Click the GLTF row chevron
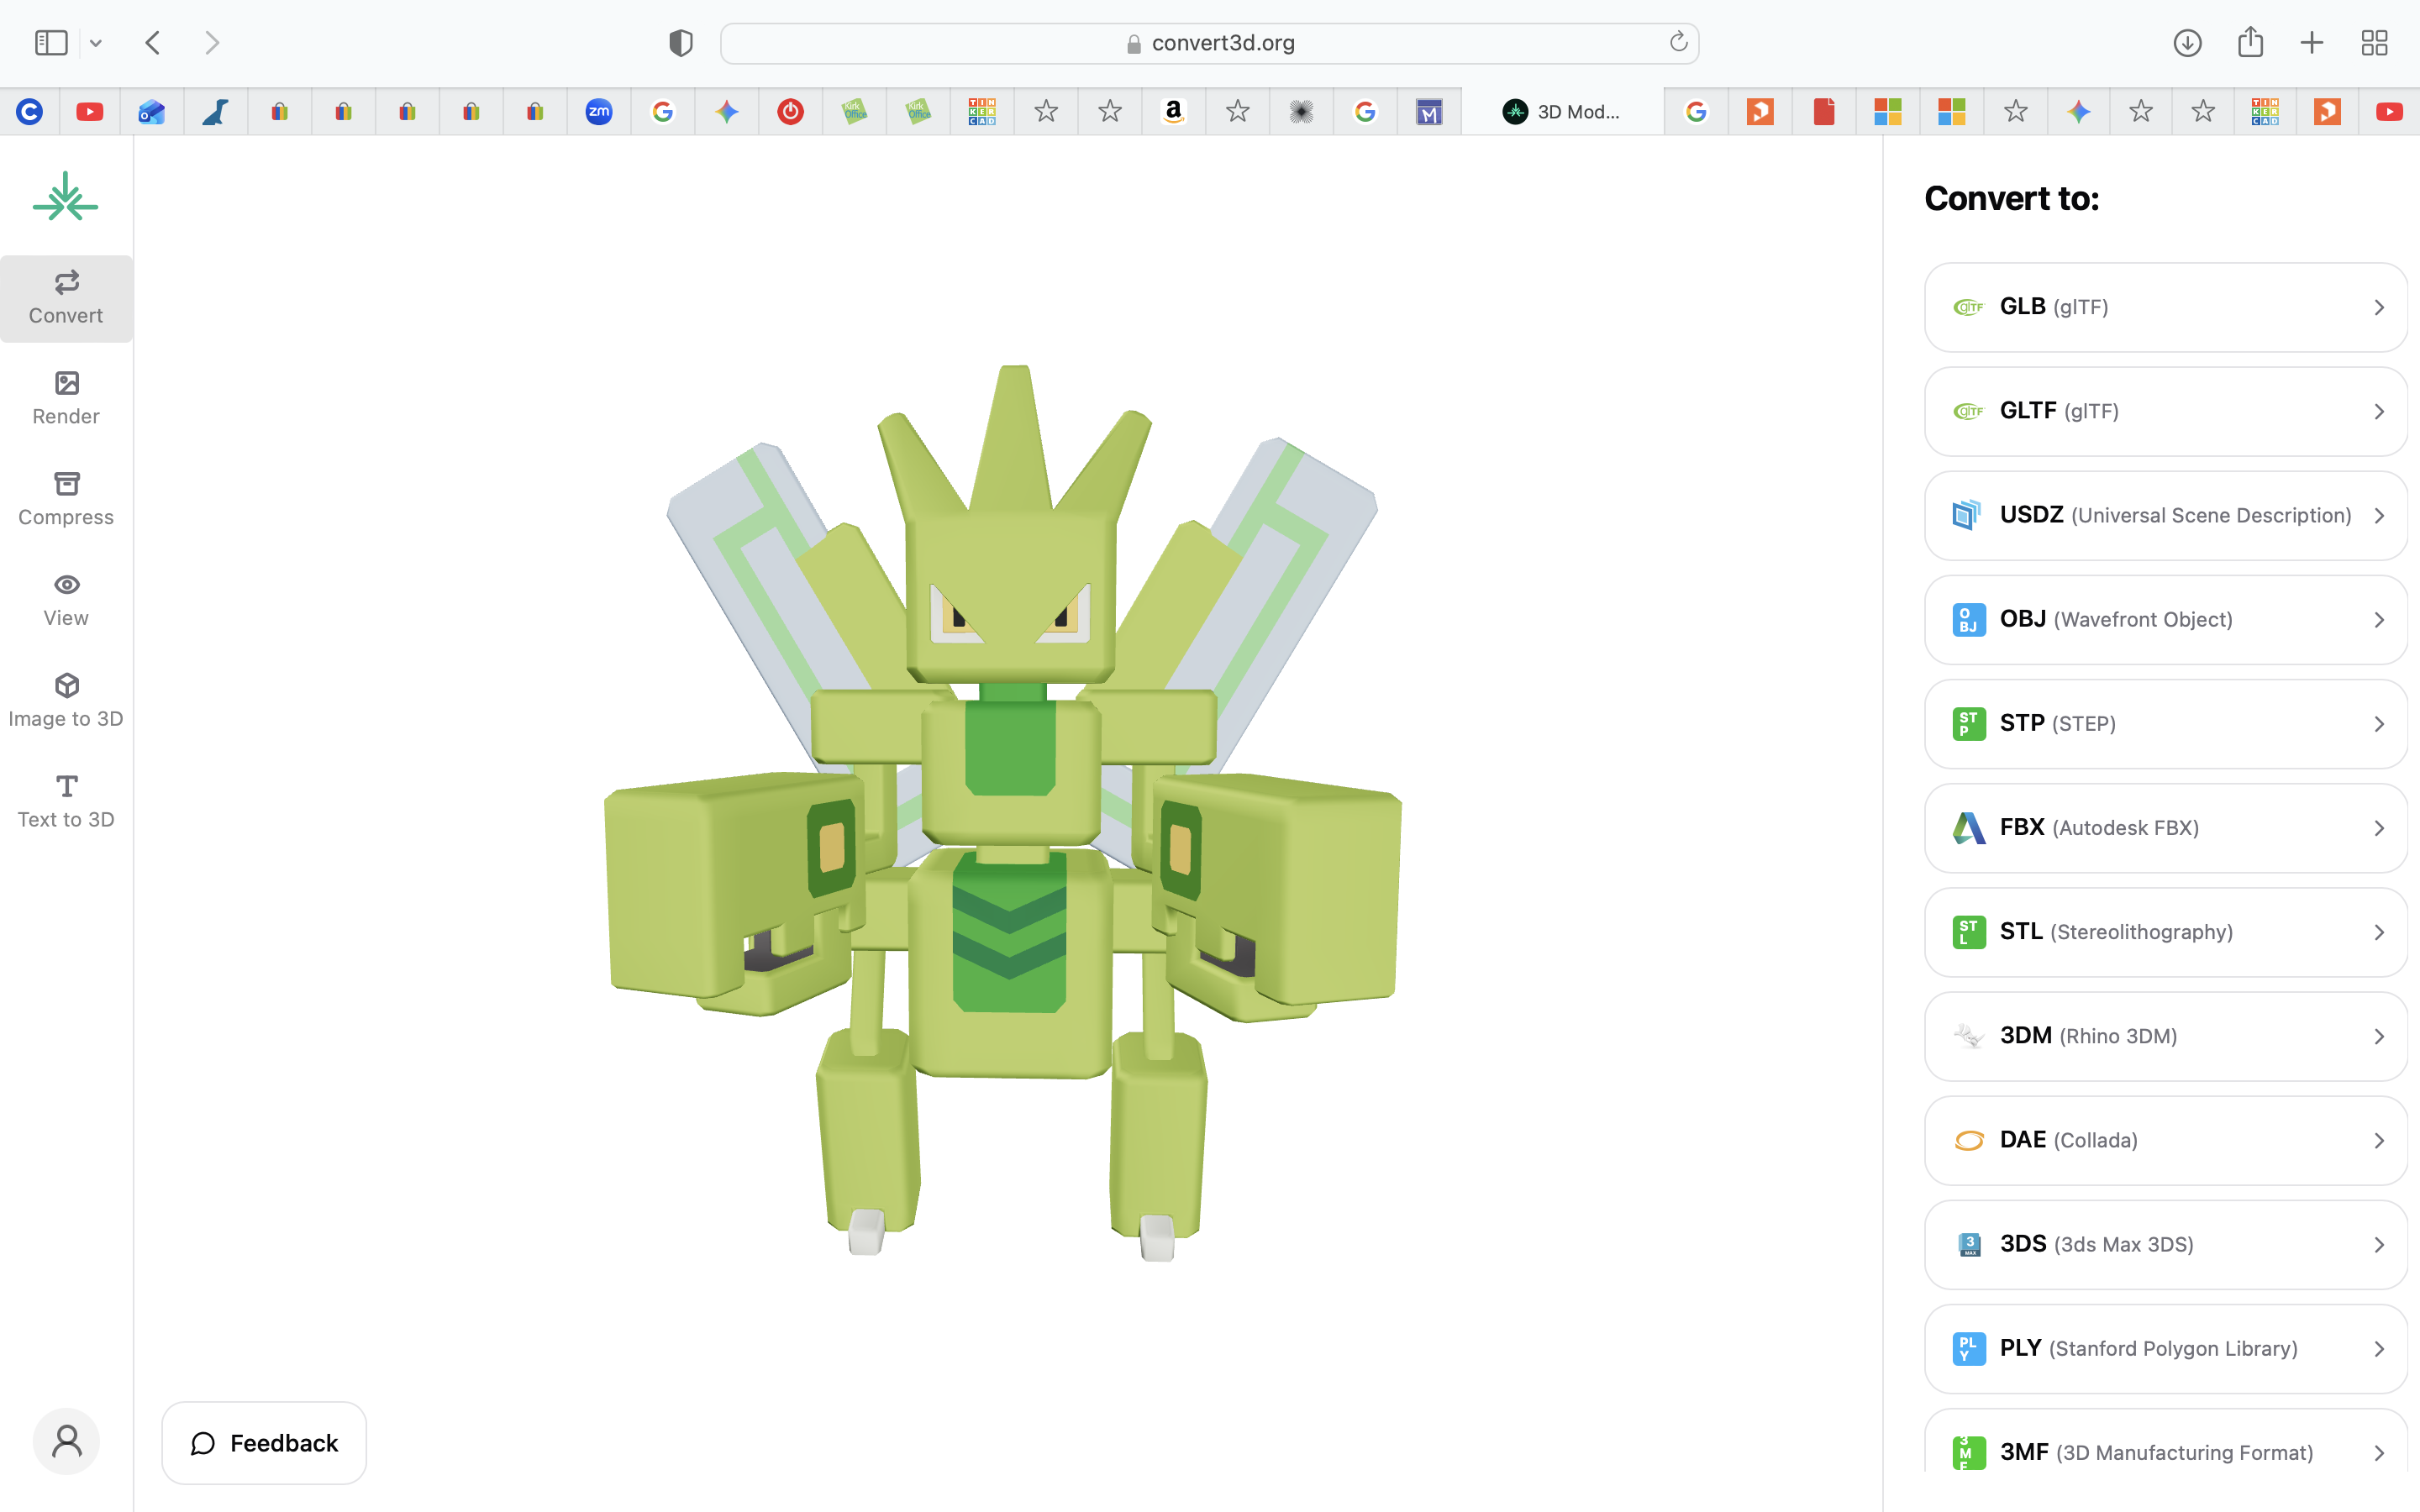2420x1512 pixels. point(2379,411)
